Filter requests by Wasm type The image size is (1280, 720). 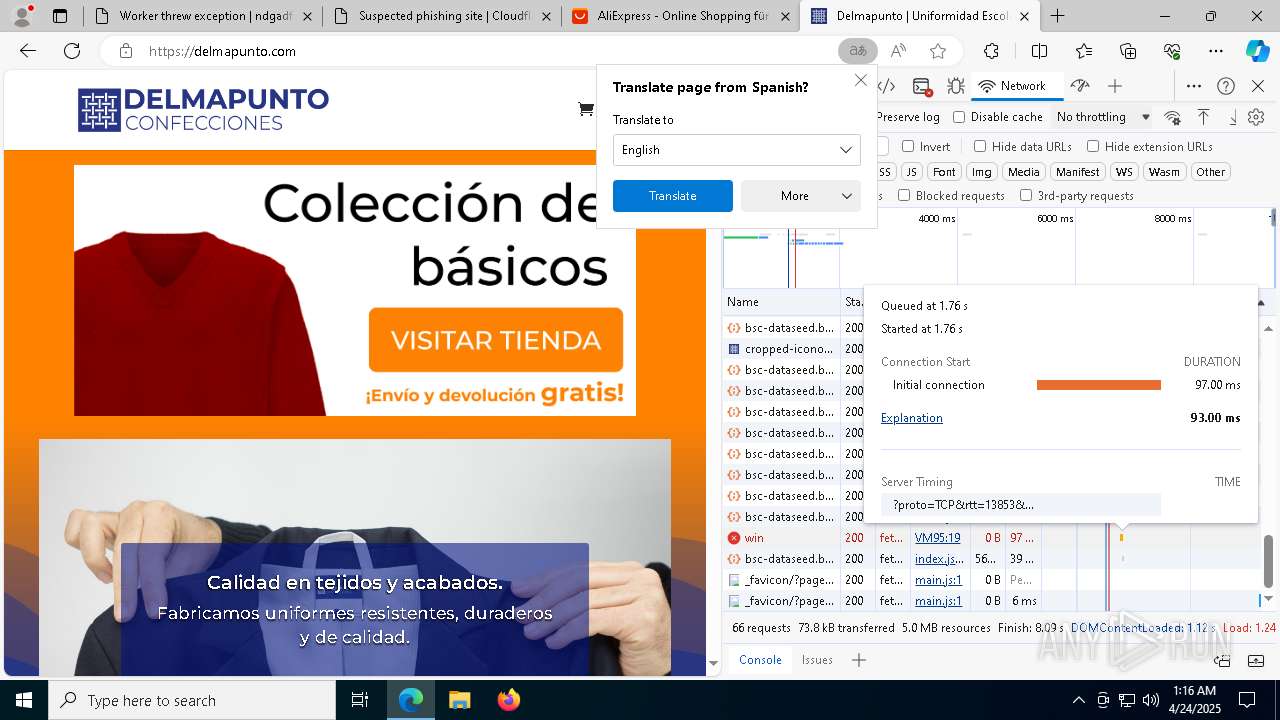1164,172
